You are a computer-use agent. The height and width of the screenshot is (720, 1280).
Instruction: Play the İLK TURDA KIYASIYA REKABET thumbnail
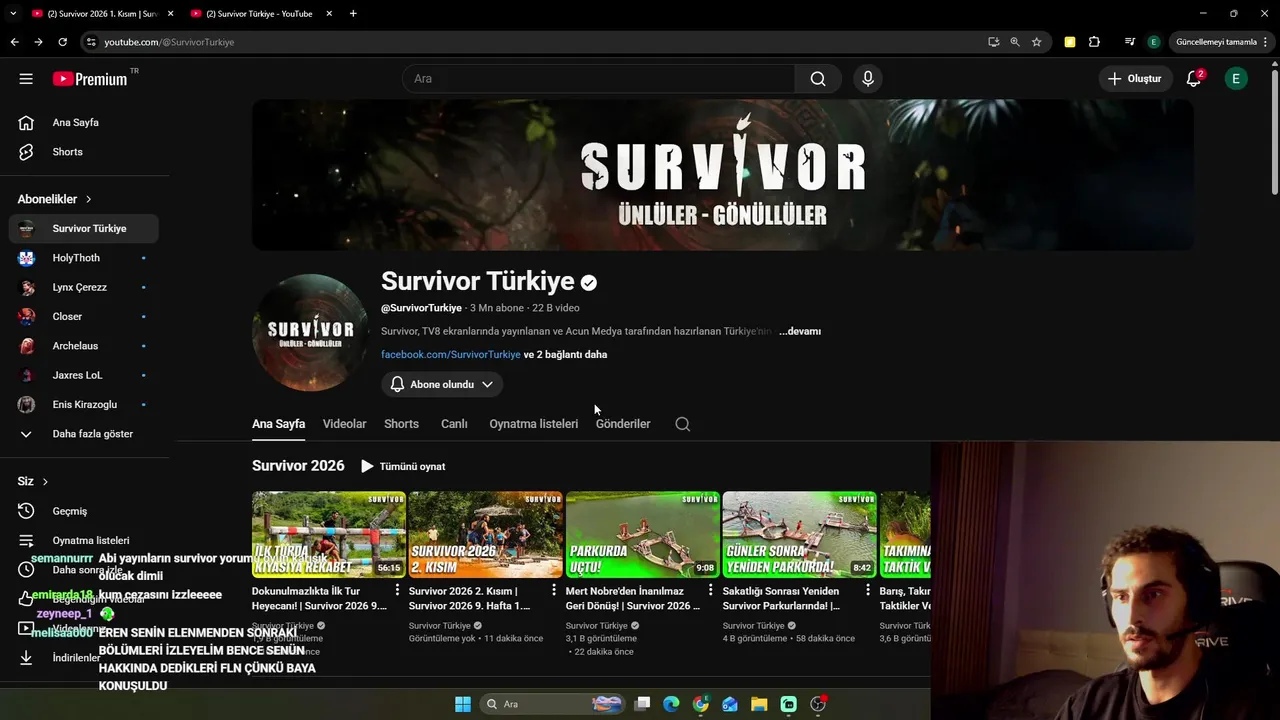(x=329, y=534)
